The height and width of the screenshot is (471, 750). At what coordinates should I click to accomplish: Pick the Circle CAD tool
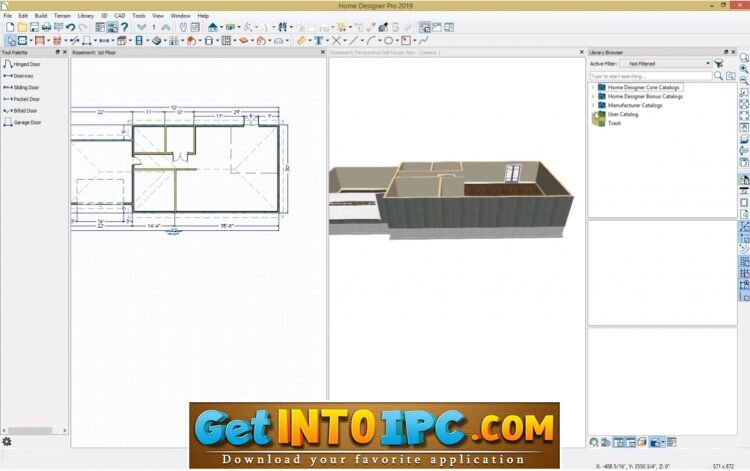389,41
